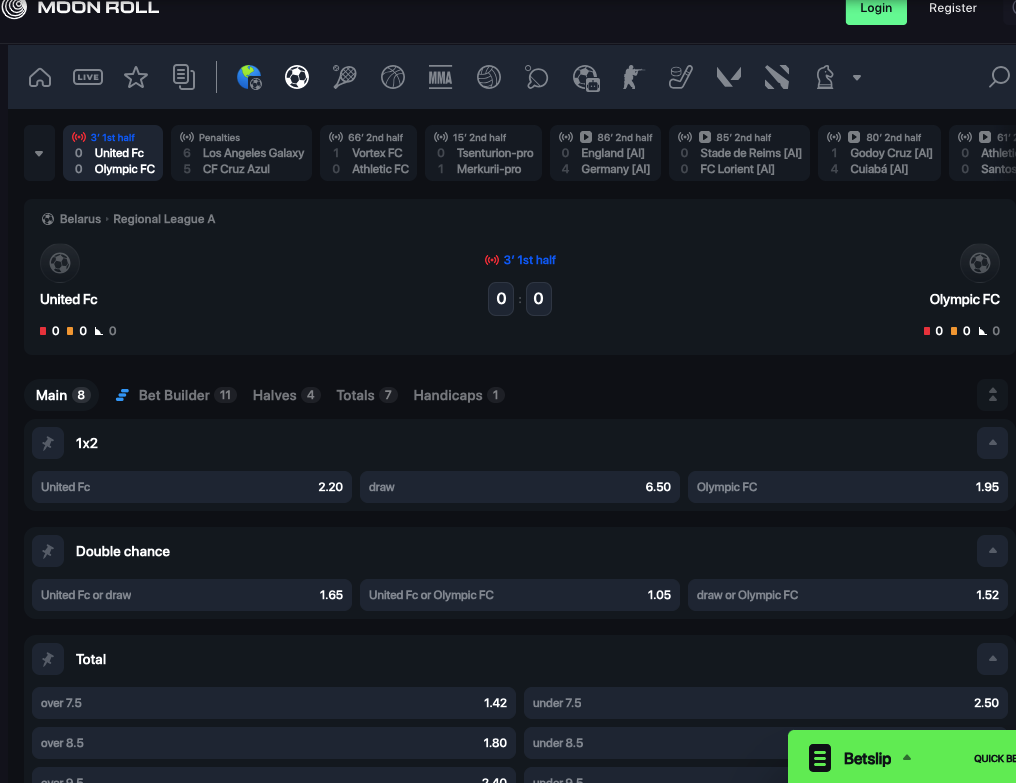Collapse the Total market section
The image size is (1016, 783).
point(993,660)
